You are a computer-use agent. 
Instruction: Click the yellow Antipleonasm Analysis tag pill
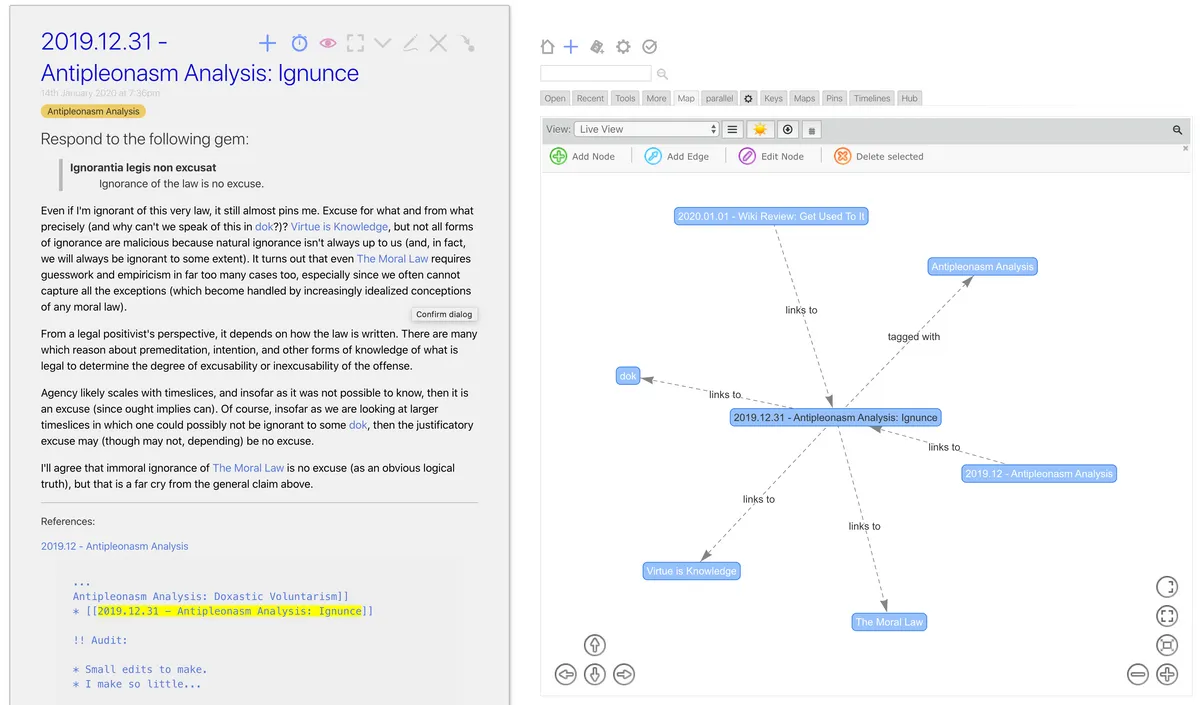(93, 112)
